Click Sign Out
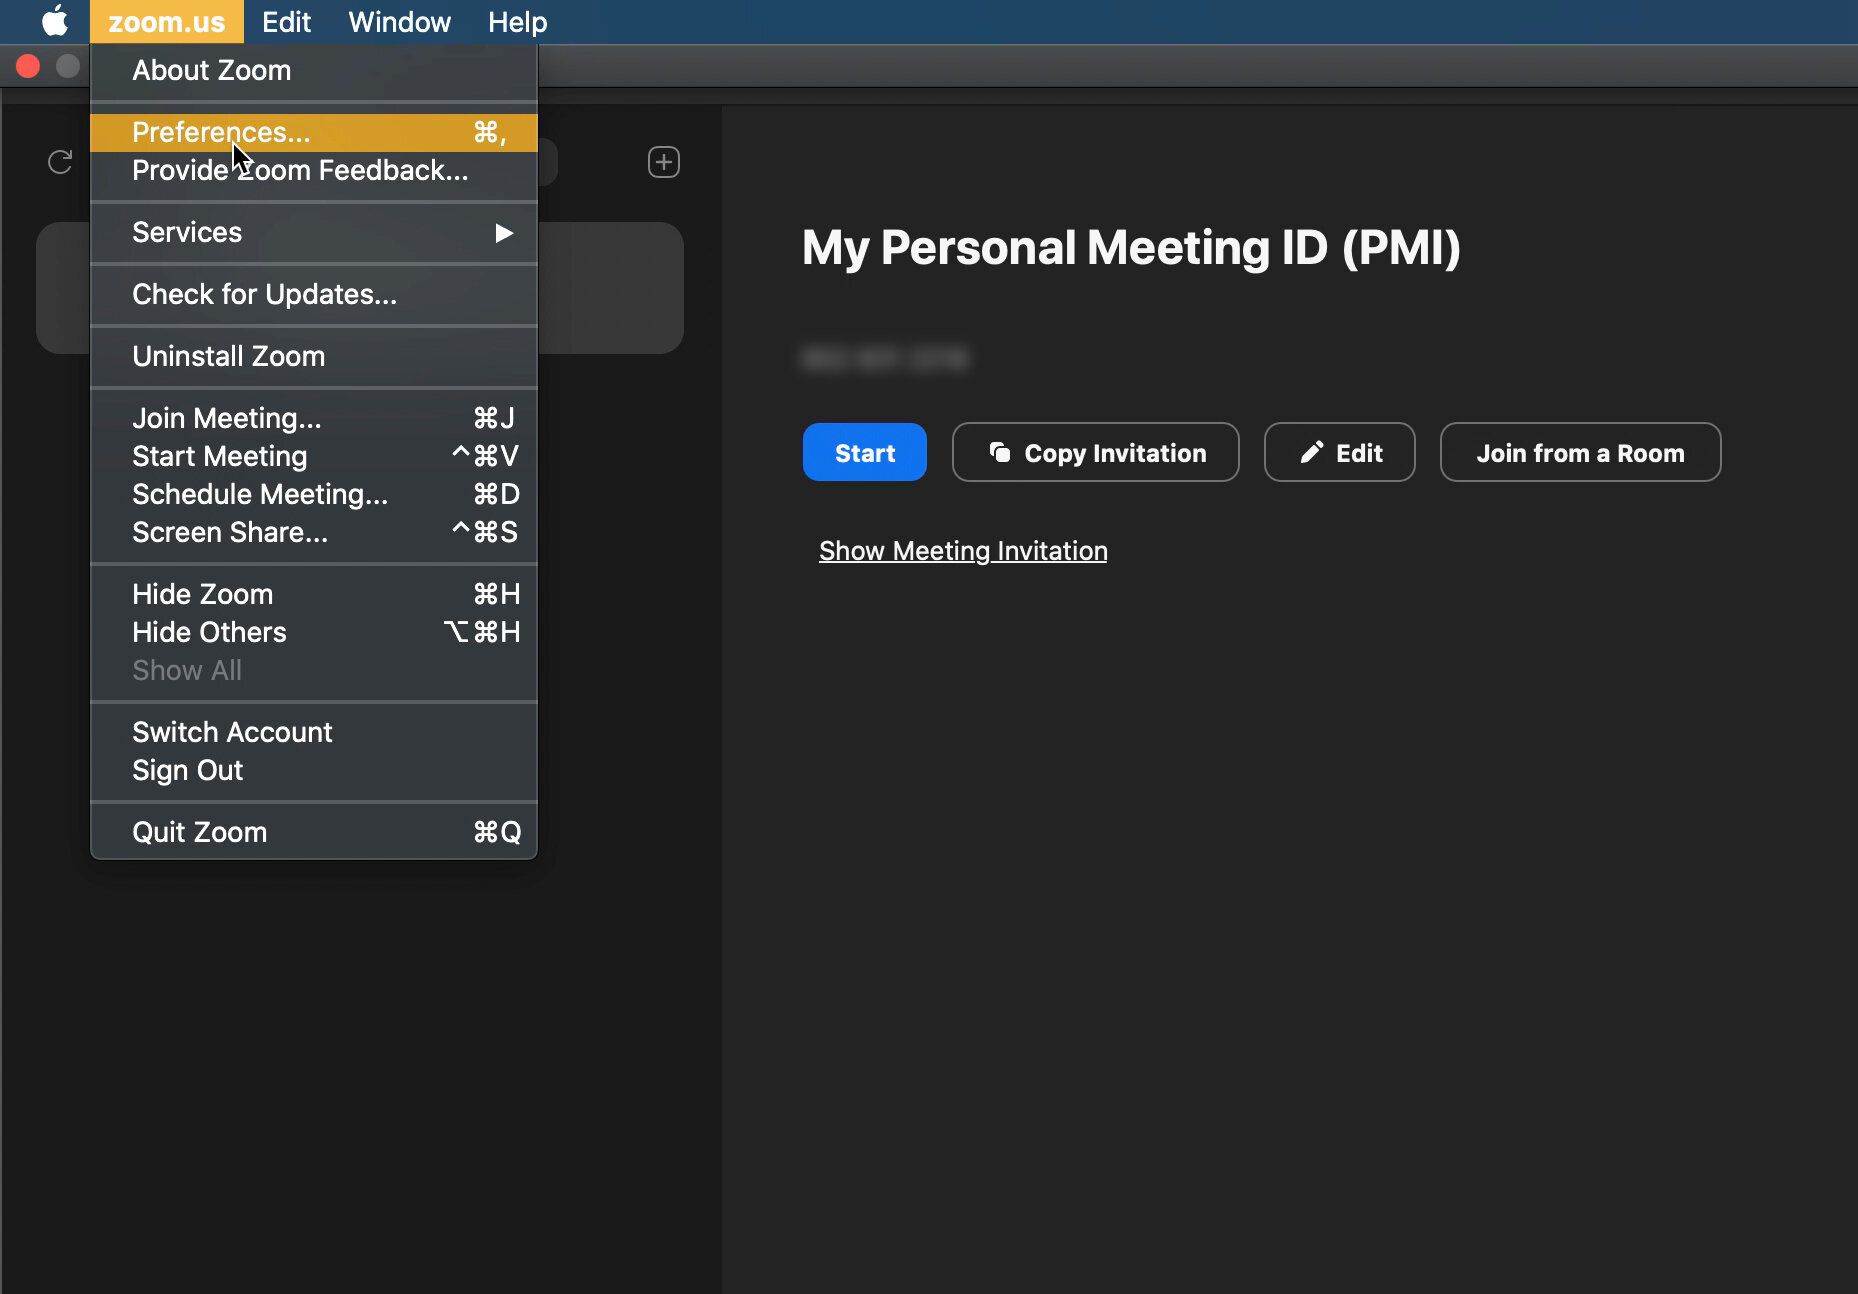This screenshot has height=1294, width=1858. tap(314, 770)
